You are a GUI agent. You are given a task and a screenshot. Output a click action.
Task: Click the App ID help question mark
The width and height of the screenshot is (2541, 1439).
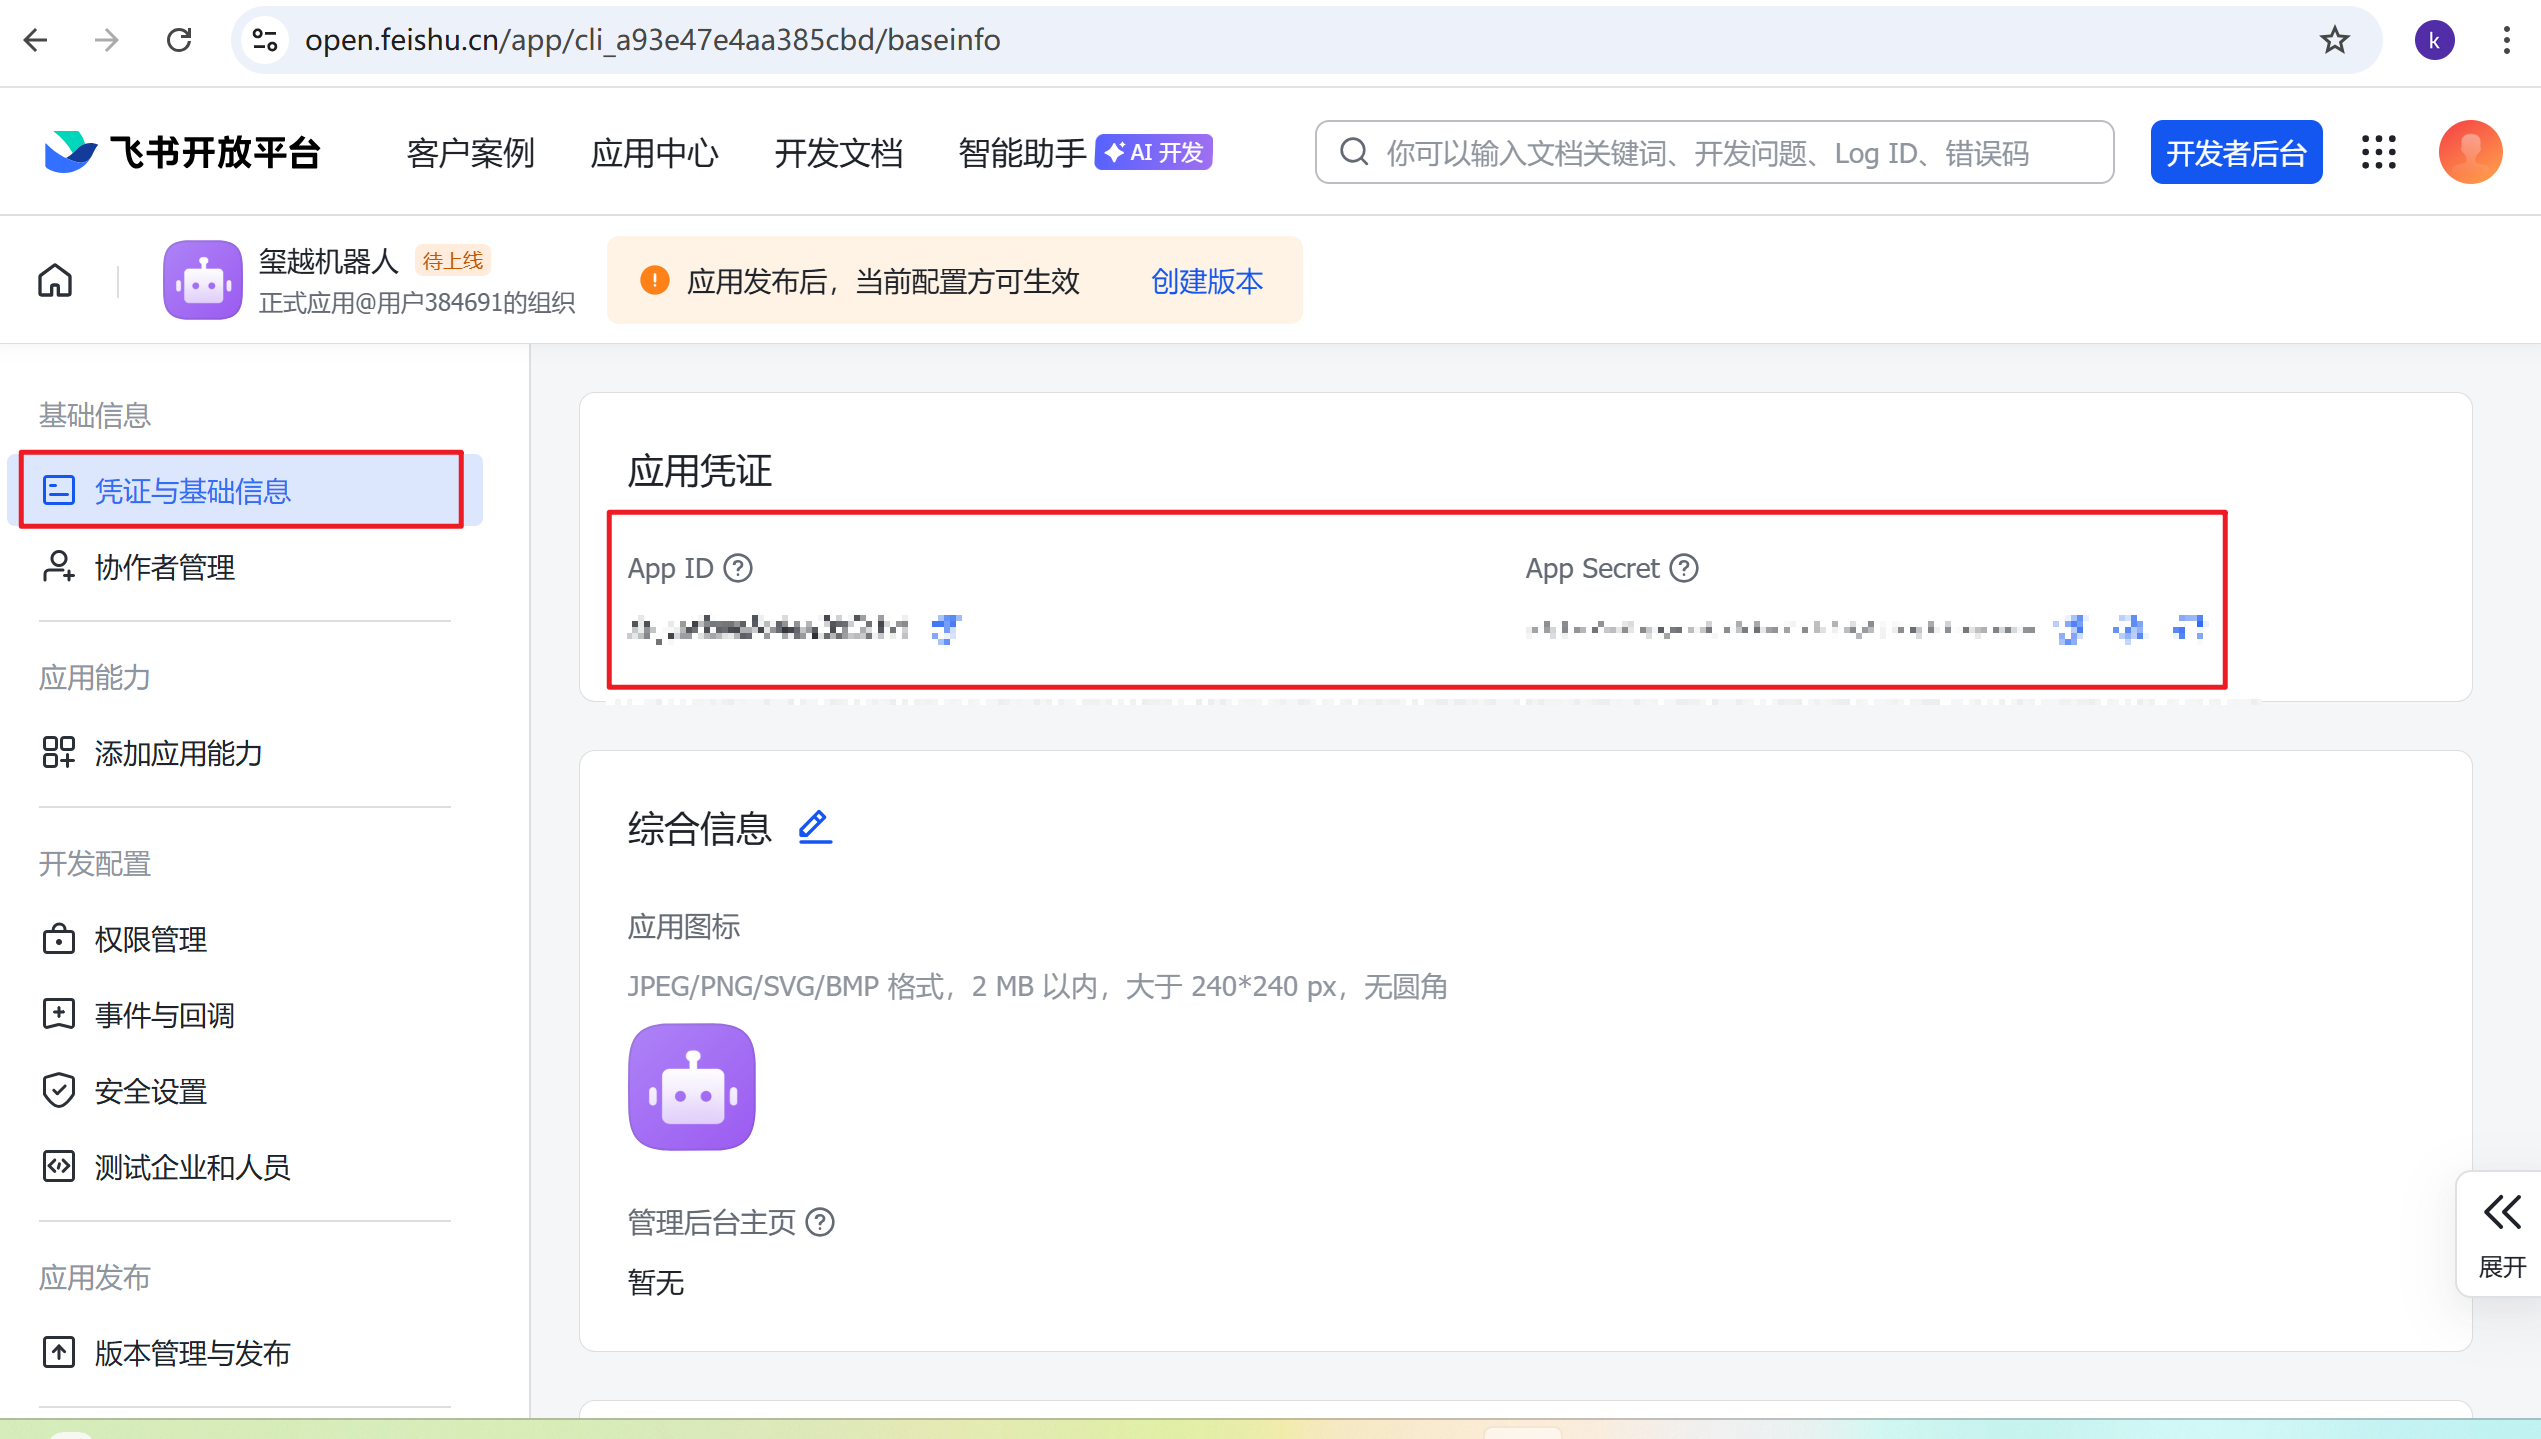pos(738,568)
